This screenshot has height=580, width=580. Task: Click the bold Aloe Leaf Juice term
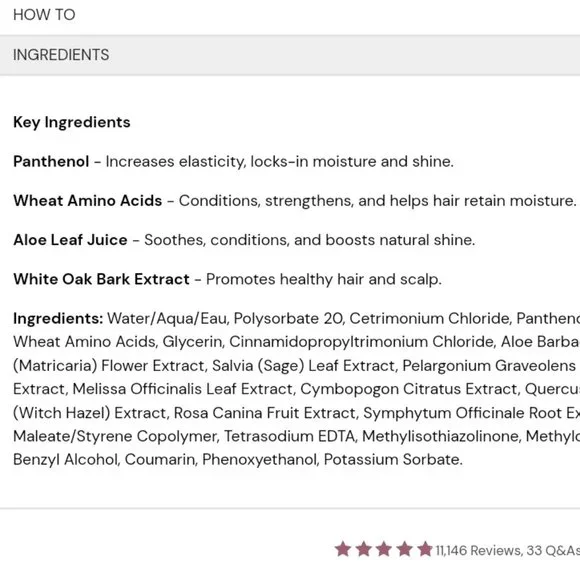pos(70,240)
